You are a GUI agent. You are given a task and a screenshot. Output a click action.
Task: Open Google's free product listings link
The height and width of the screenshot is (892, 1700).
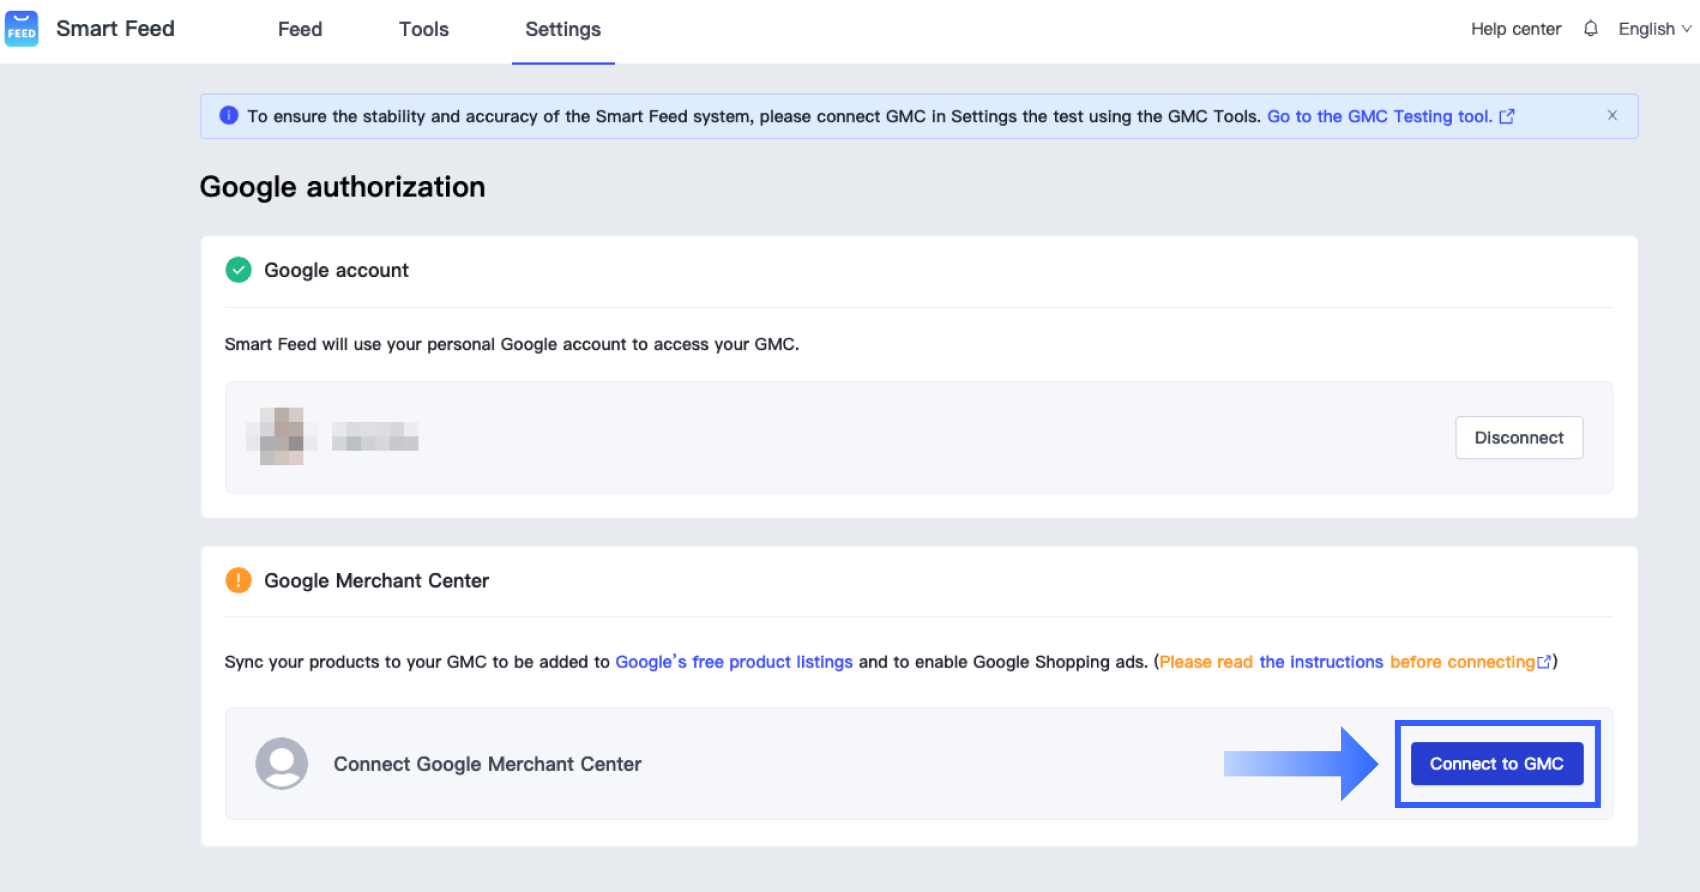point(734,662)
